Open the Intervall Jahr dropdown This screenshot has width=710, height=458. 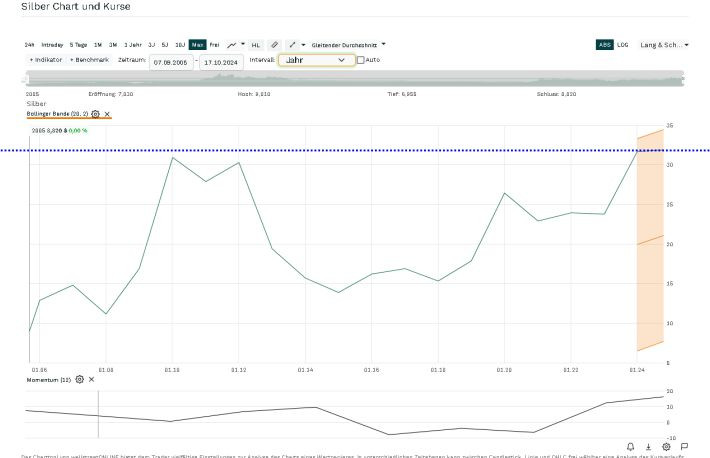tap(317, 60)
